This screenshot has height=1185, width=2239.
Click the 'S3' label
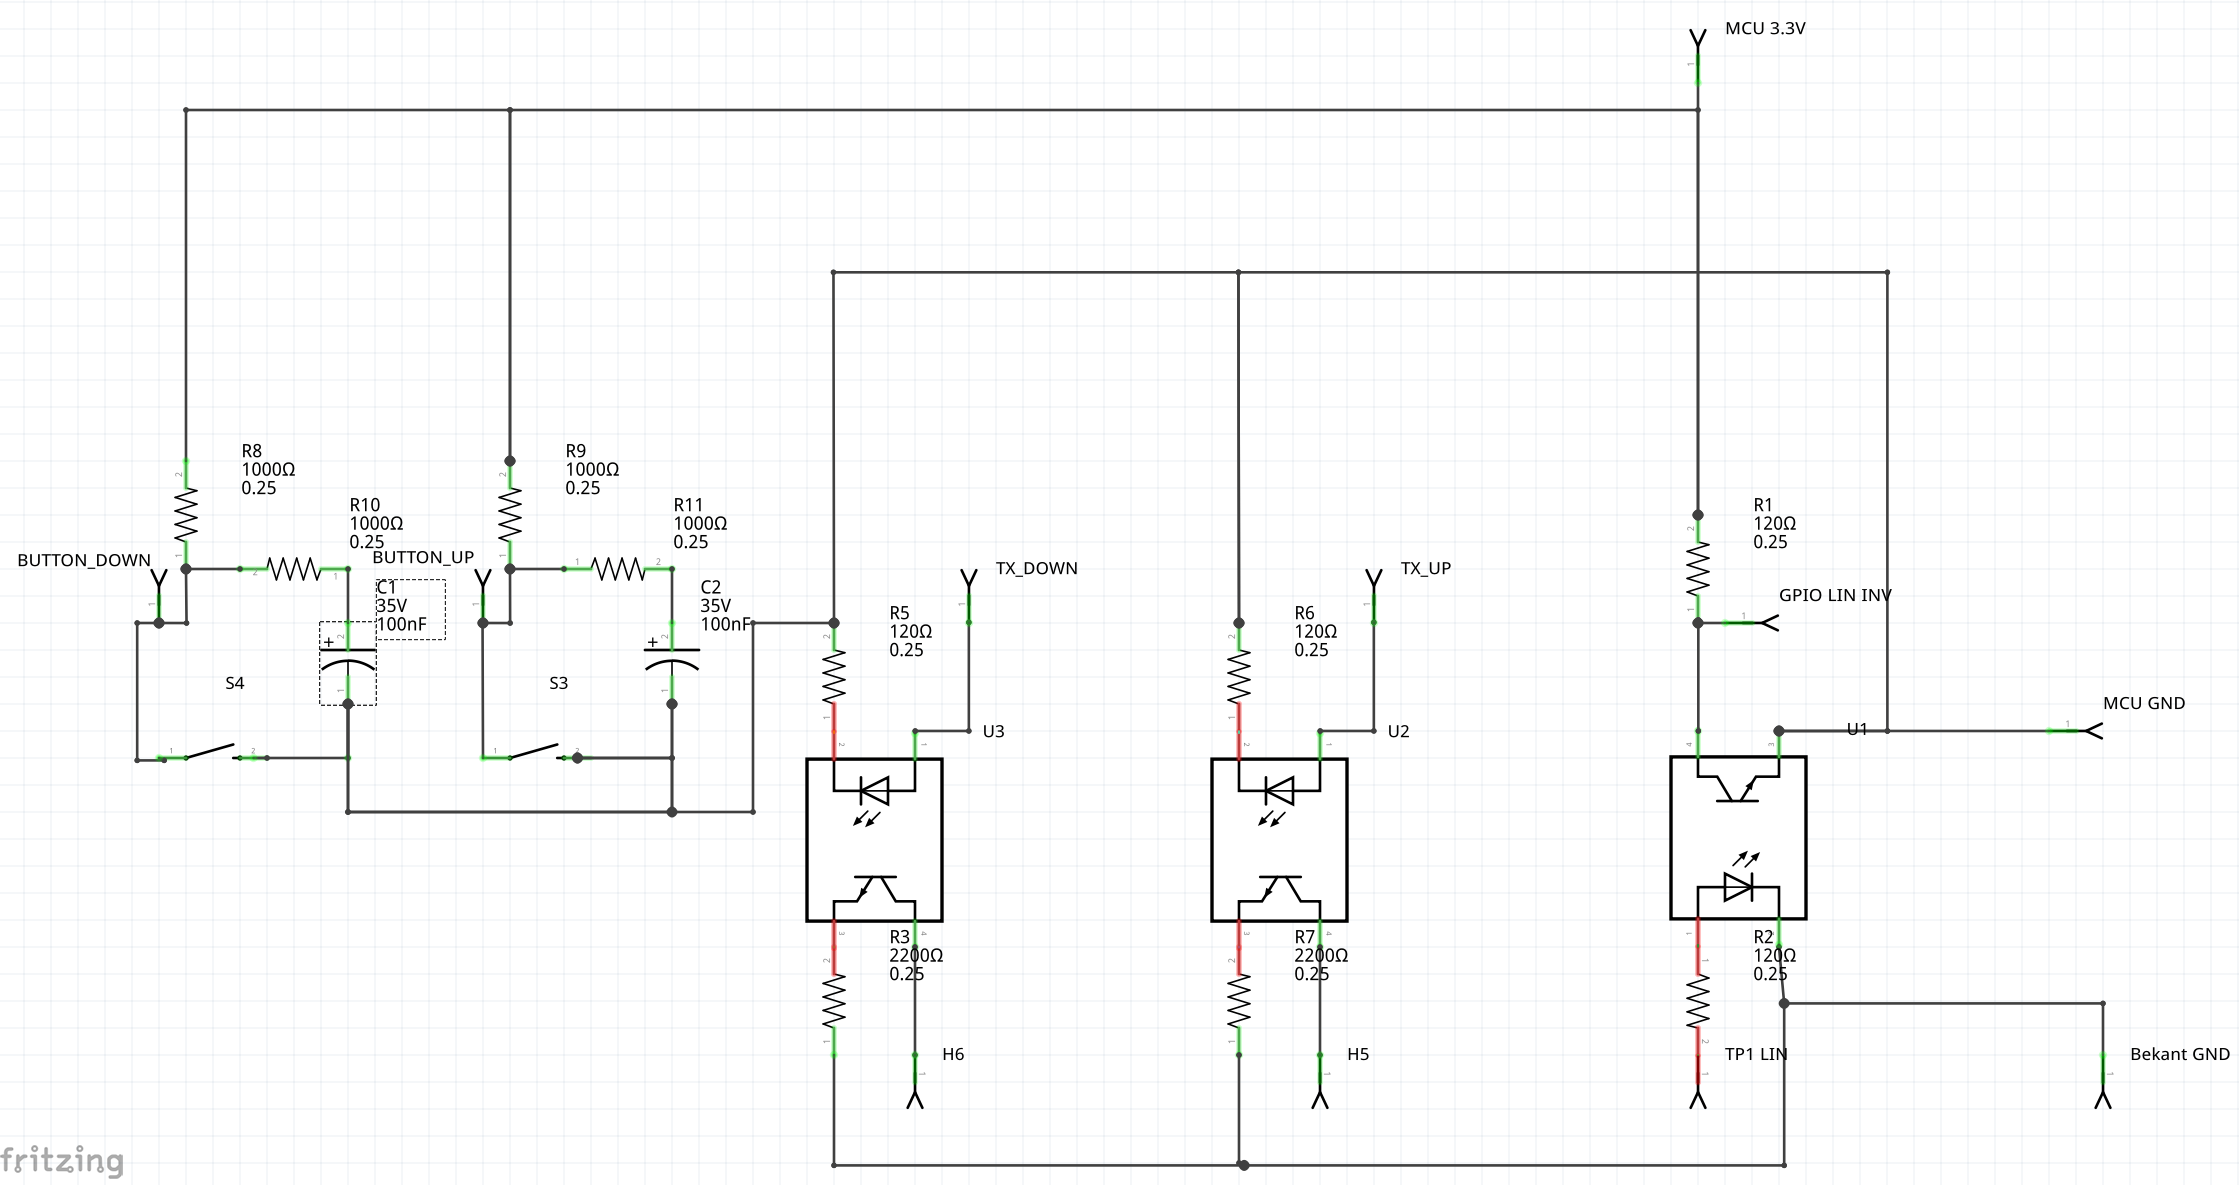(x=559, y=684)
